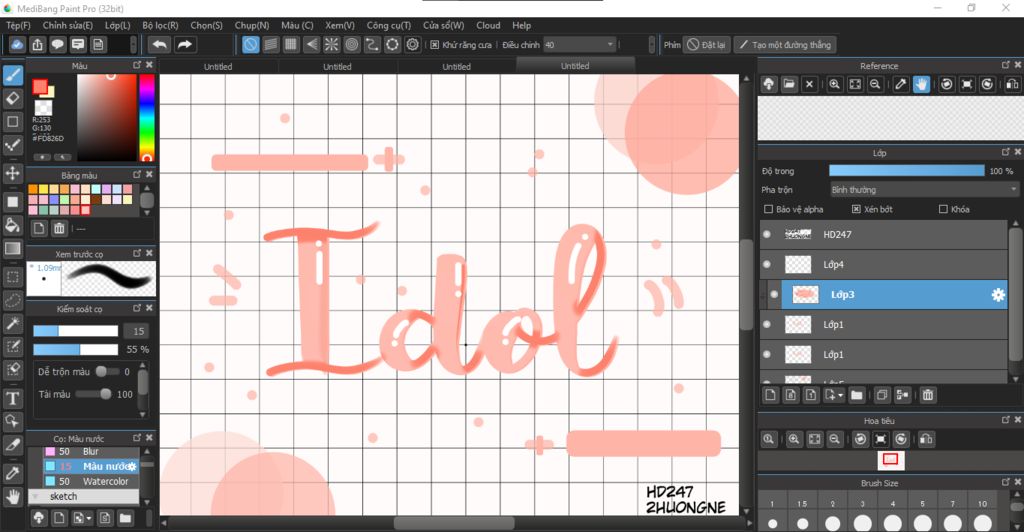Select the Move tool
The width and height of the screenshot is (1024, 532).
pos(12,173)
